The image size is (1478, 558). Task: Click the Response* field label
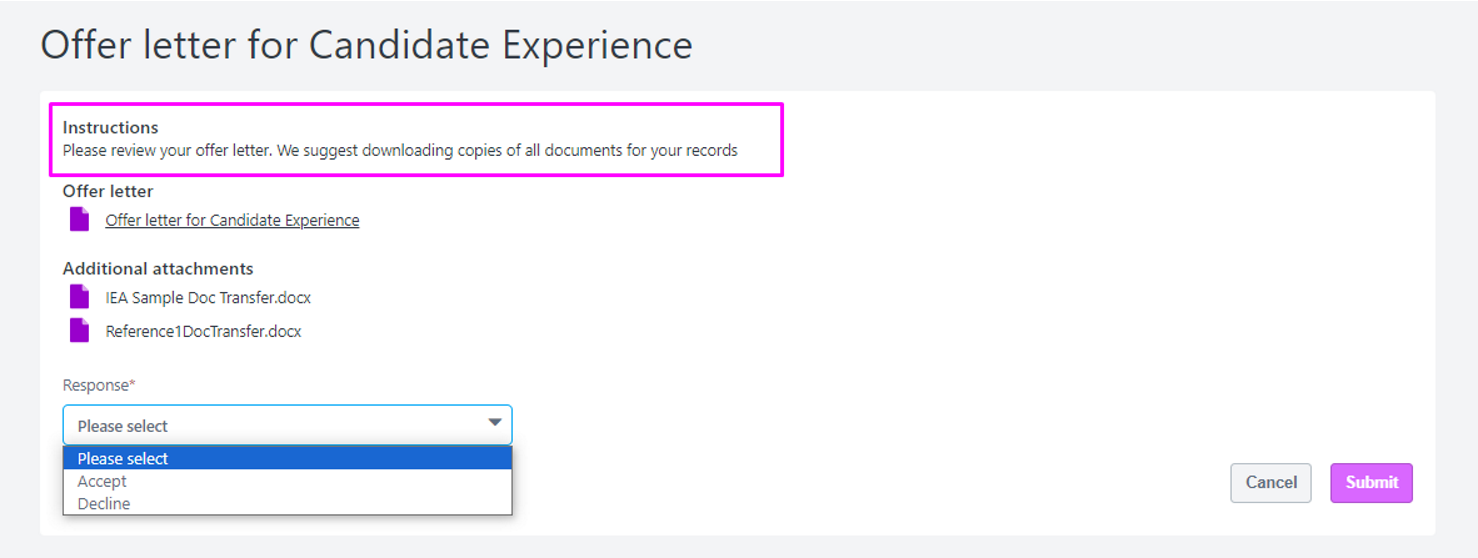99,385
